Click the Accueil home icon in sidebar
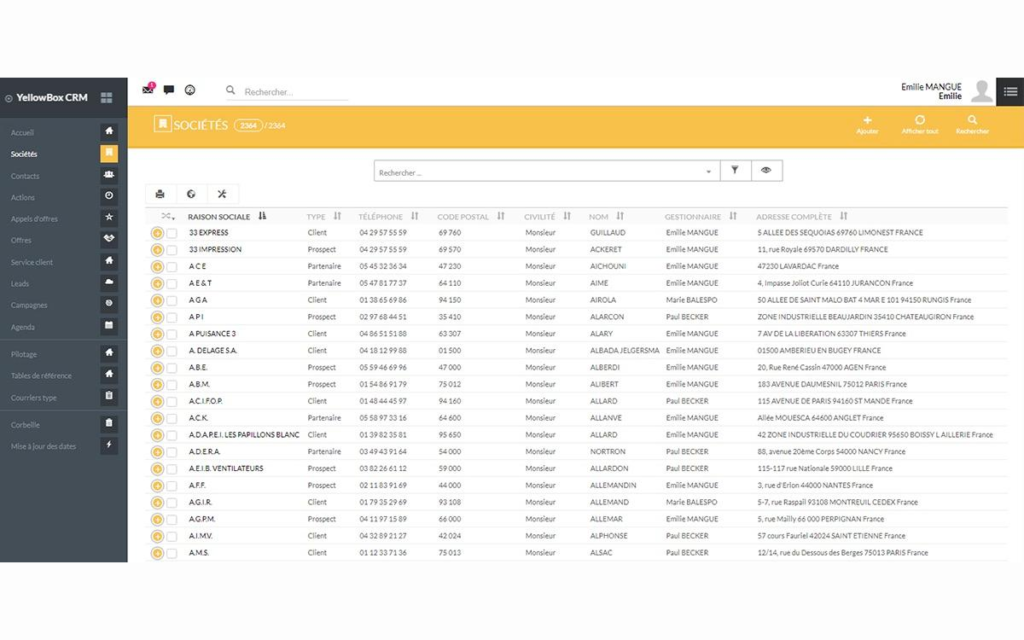The width and height of the screenshot is (1024, 640). pyautogui.click(x=109, y=131)
